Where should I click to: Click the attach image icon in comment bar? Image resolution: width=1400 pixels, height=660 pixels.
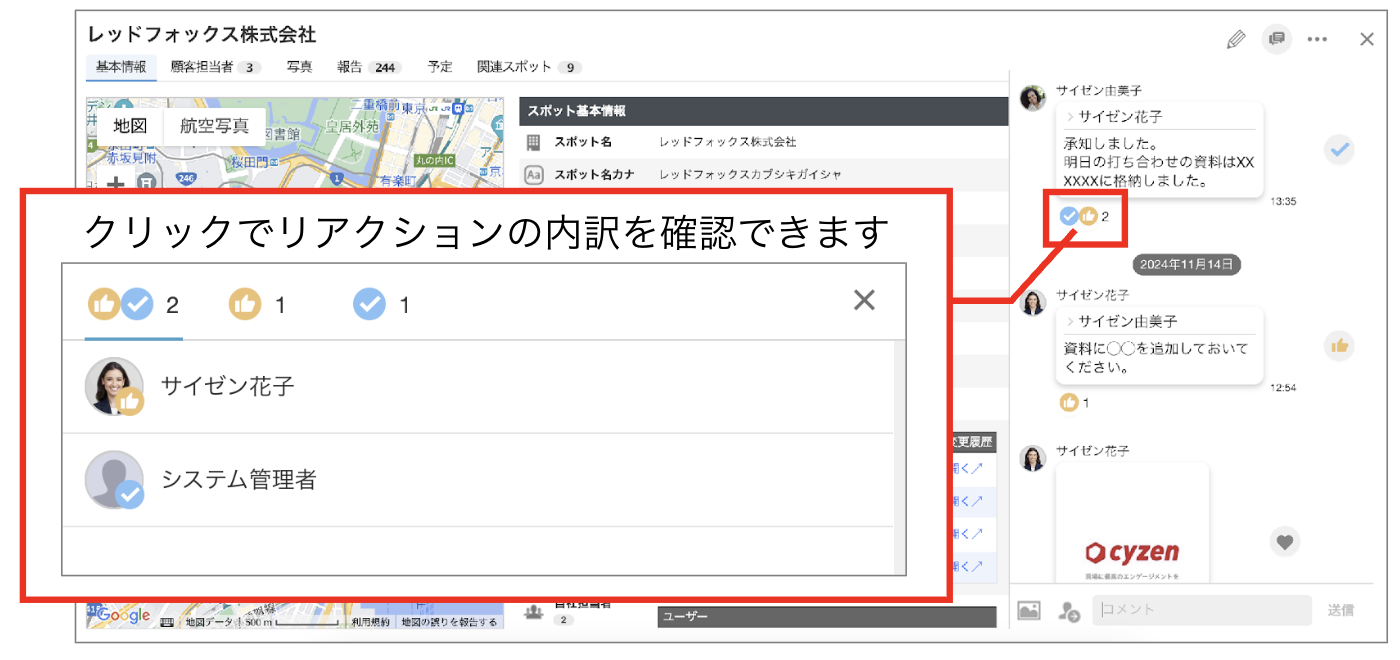coord(1029,610)
